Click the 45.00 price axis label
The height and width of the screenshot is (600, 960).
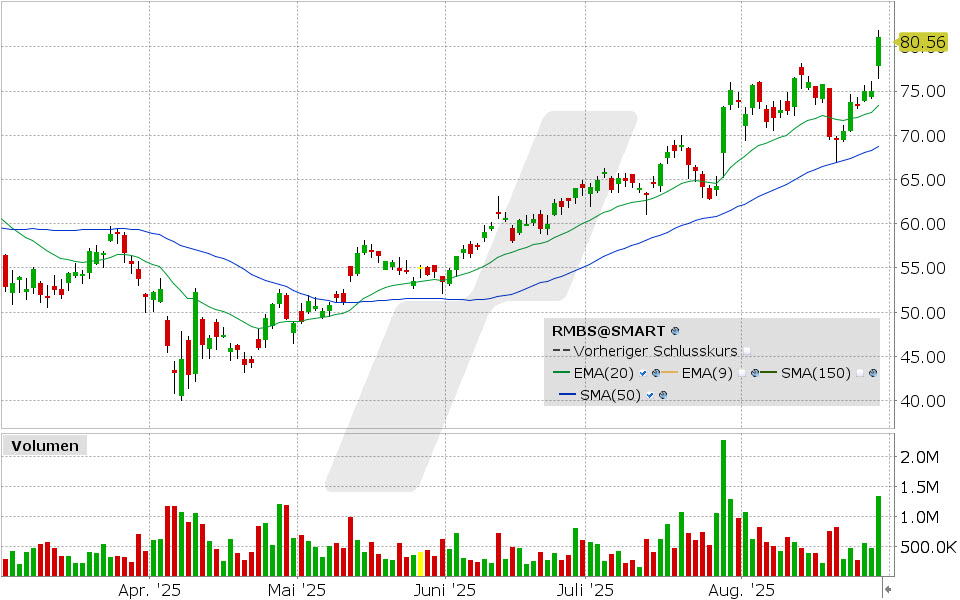[923, 357]
